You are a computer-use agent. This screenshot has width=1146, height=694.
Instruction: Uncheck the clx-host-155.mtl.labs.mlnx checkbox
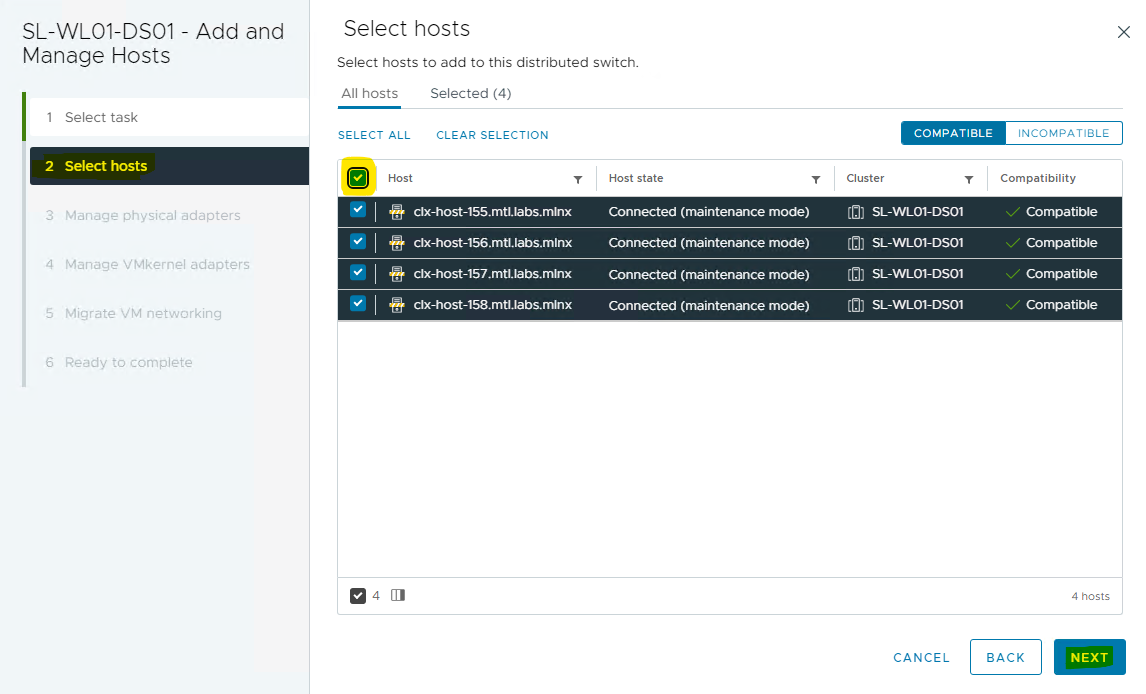click(x=357, y=210)
